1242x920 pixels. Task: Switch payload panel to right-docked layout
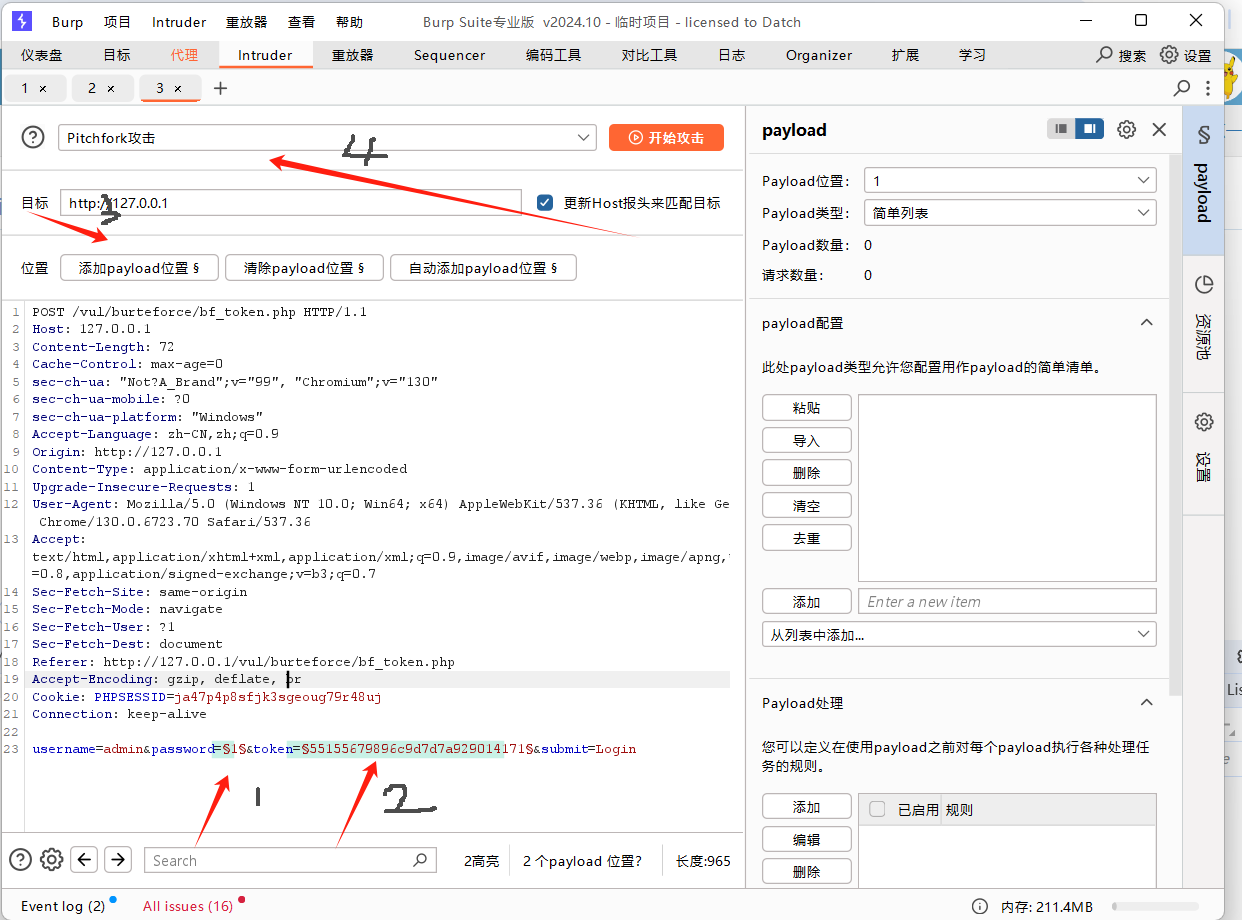[x=1090, y=129]
